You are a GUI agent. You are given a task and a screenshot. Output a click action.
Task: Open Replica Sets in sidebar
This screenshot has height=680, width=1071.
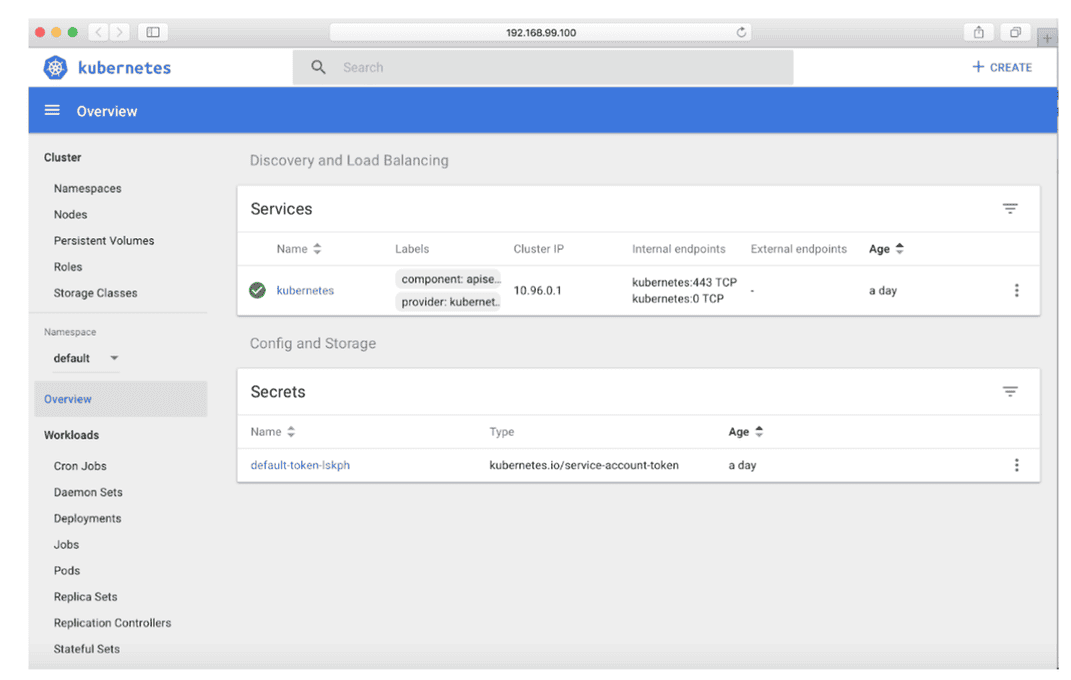click(x=85, y=597)
